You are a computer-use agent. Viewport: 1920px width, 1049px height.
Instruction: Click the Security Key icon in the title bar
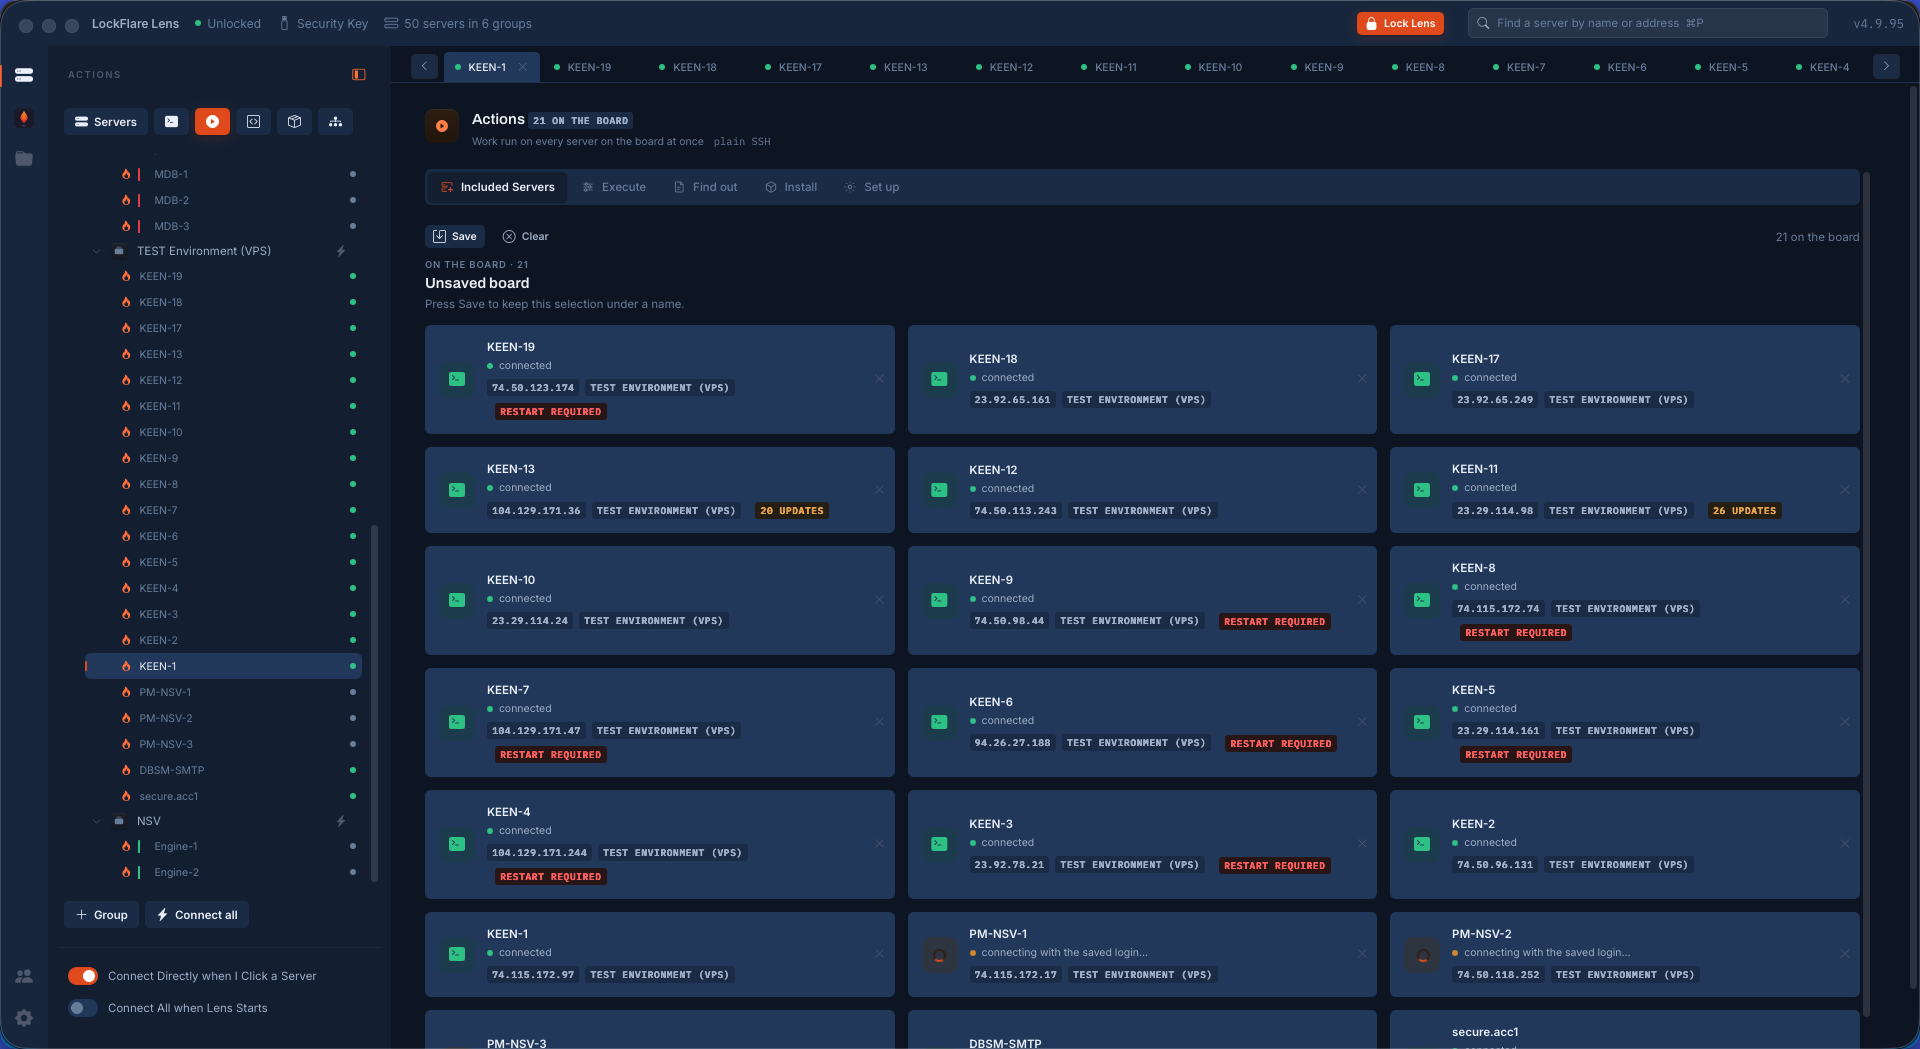click(284, 23)
